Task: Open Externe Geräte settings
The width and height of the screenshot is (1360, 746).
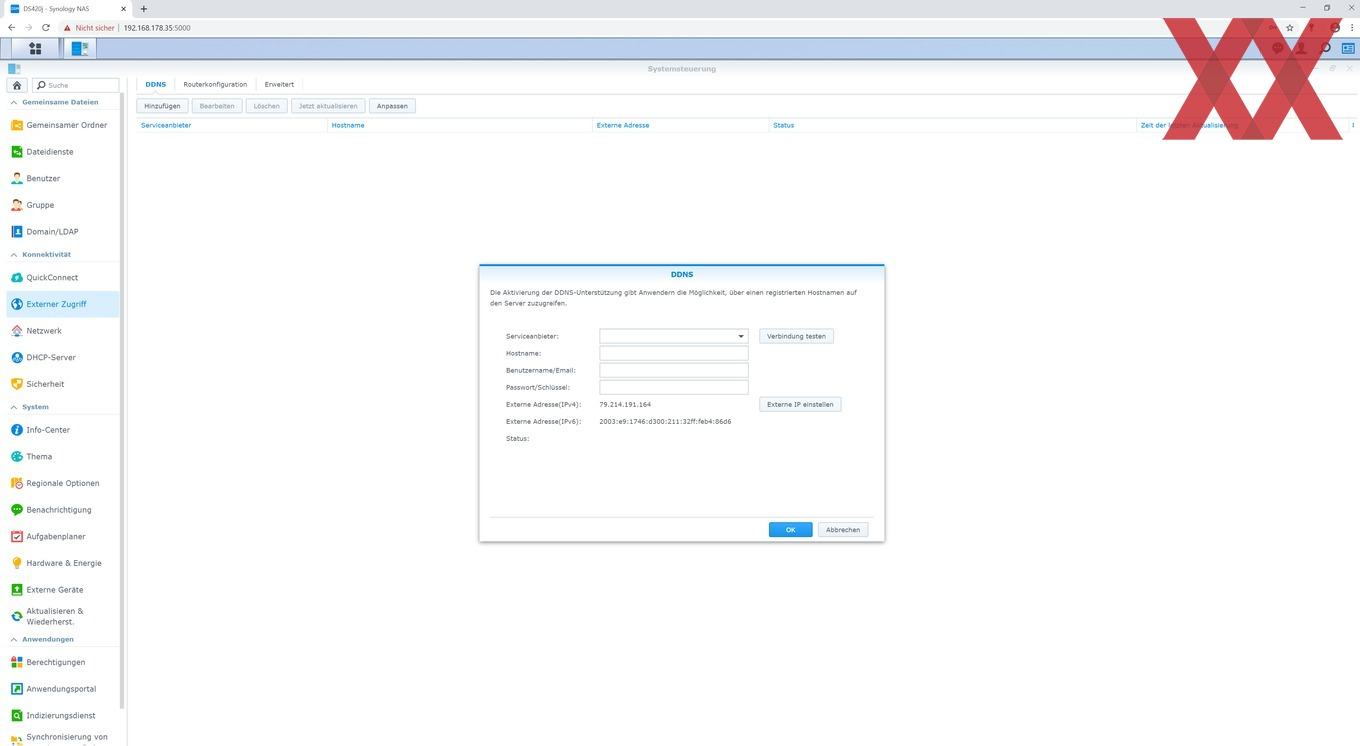Action: (x=63, y=589)
